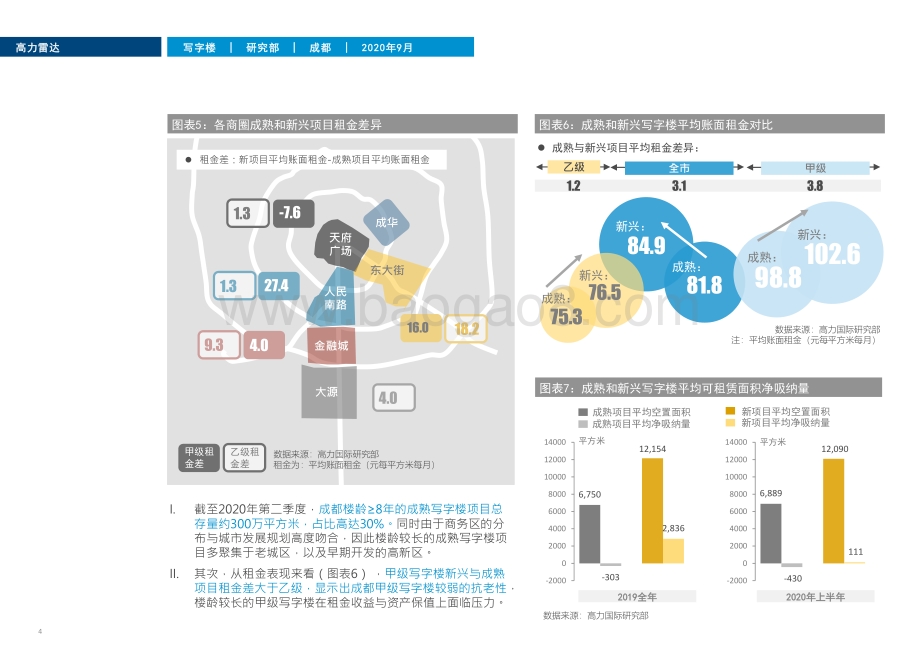The width and height of the screenshot is (920, 651).
Task: Click the 高力雷达 header label
Action: tap(38, 48)
